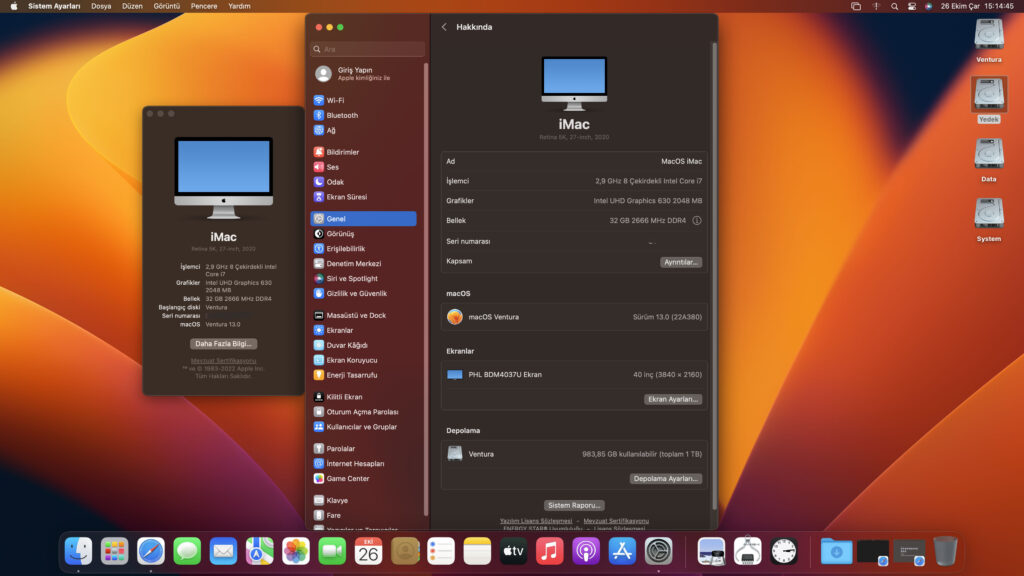Screen dimensions: 1024x576
Task: Select Genel in settings sidebar
Action: 363,218
